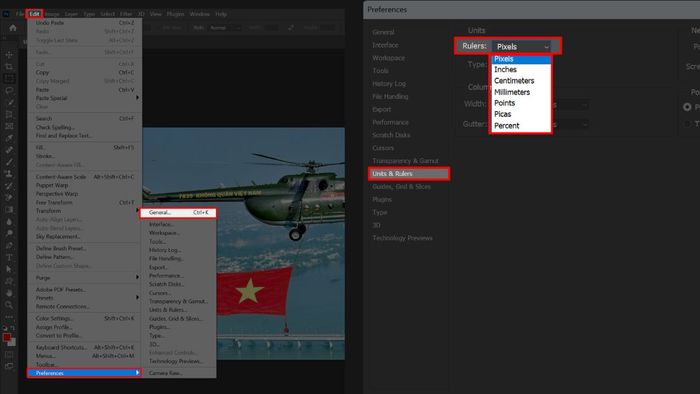Select the Eyedropper tool

click(9, 138)
